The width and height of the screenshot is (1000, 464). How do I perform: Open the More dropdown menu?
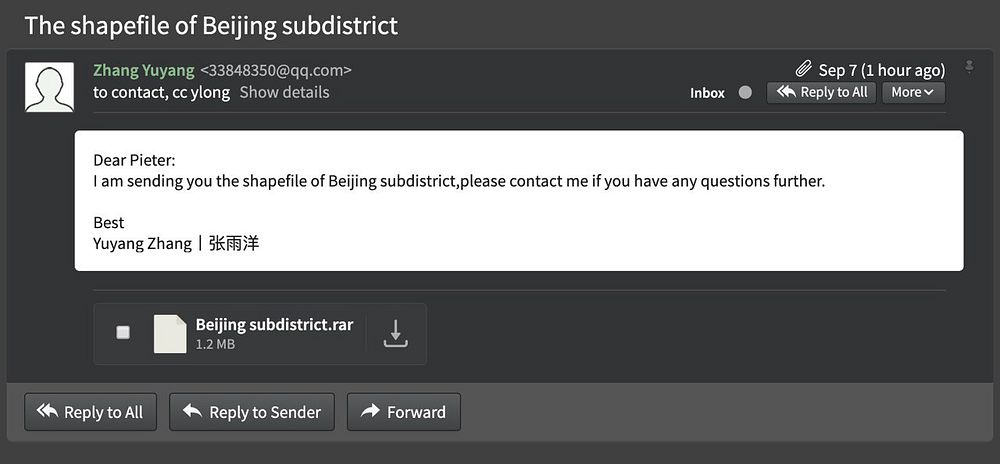tap(913, 92)
